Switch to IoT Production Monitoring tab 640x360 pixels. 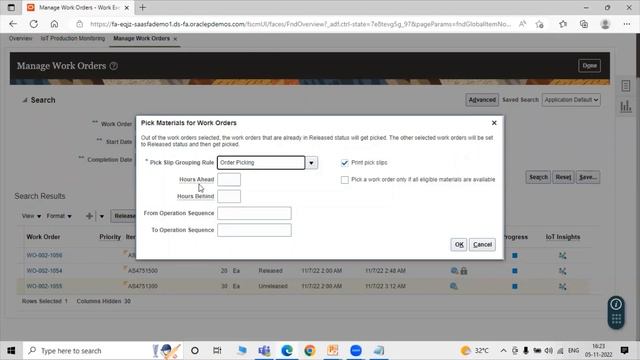[x=73, y=38]
